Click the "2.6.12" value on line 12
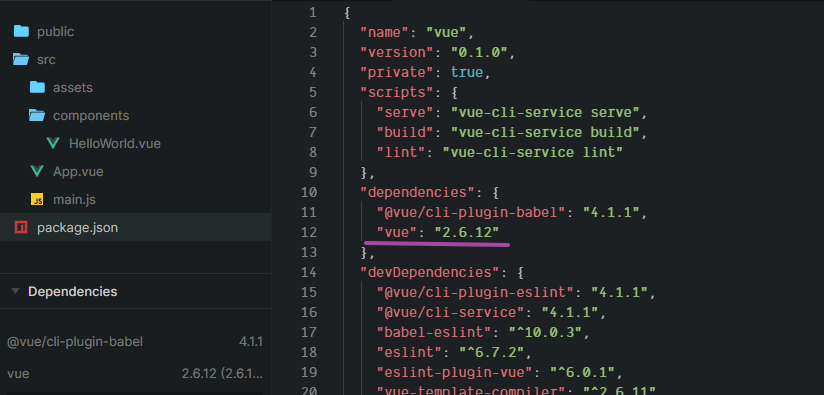The width and height of the screenshot is (824, 395). tap(467, 232)
